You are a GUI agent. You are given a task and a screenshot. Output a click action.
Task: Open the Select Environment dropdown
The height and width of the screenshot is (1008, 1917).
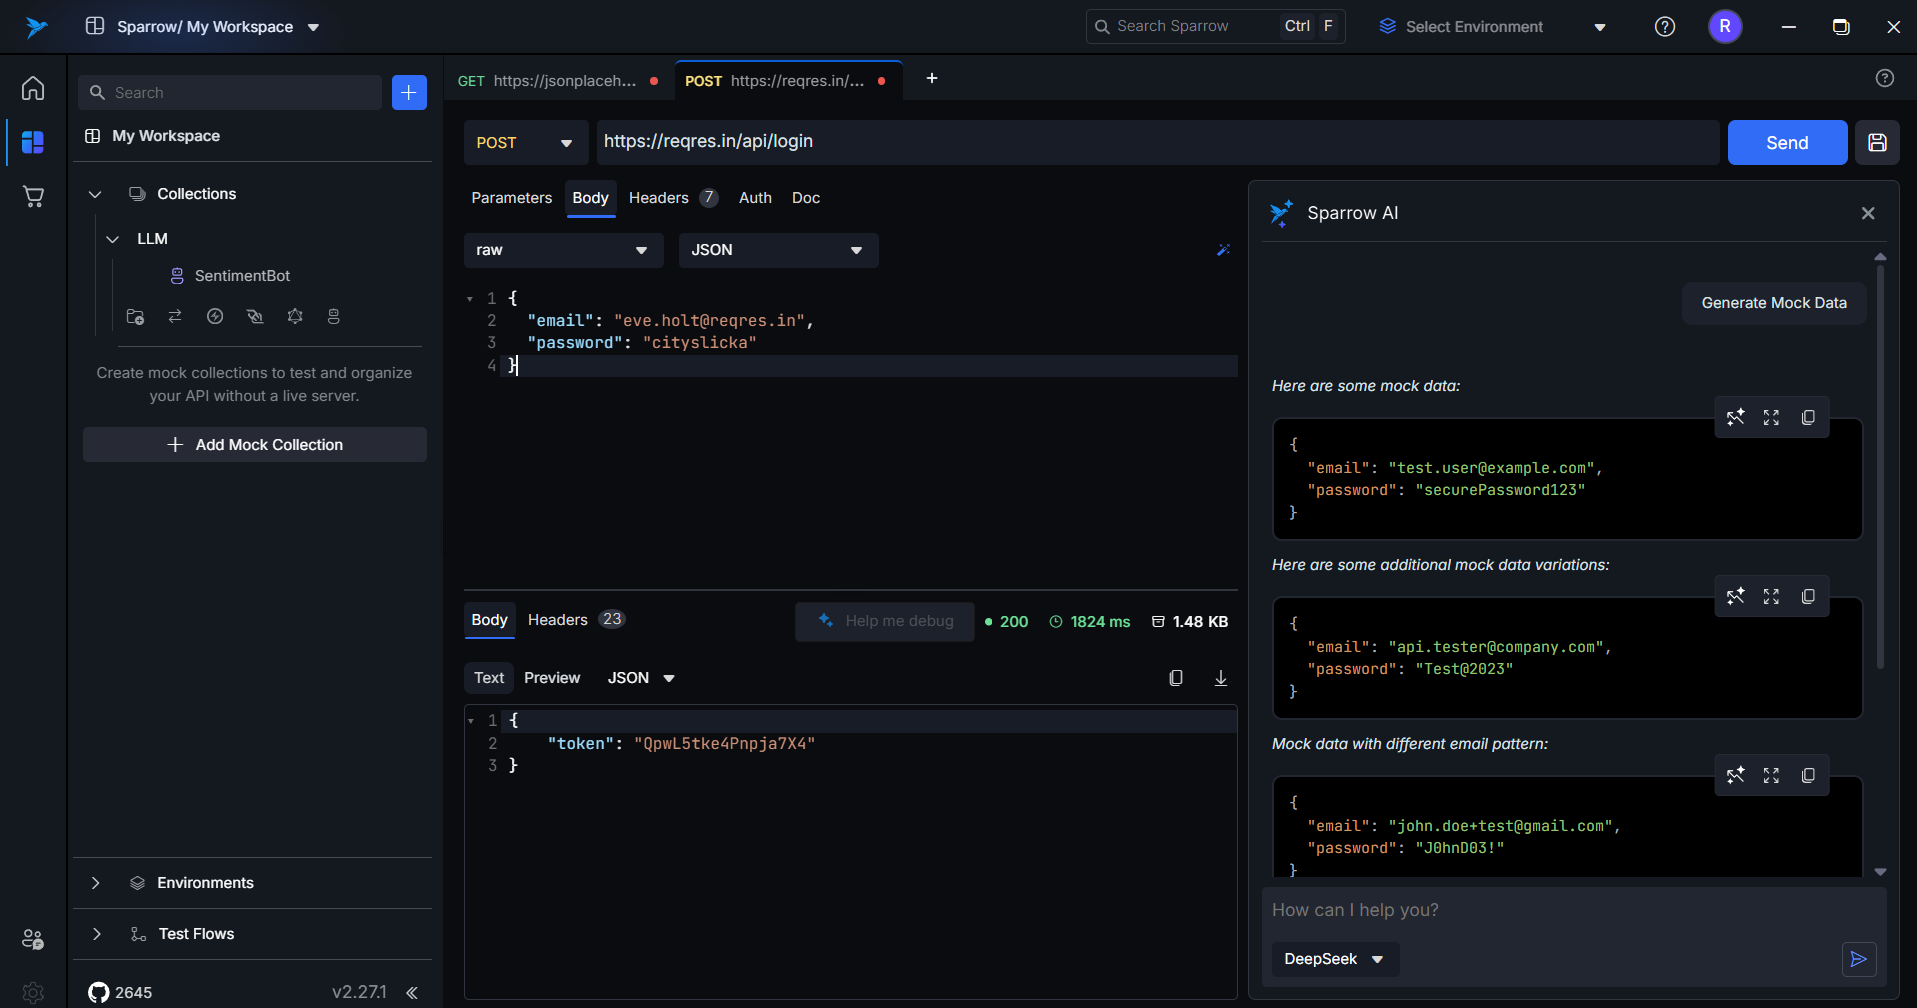(1492, 27)
